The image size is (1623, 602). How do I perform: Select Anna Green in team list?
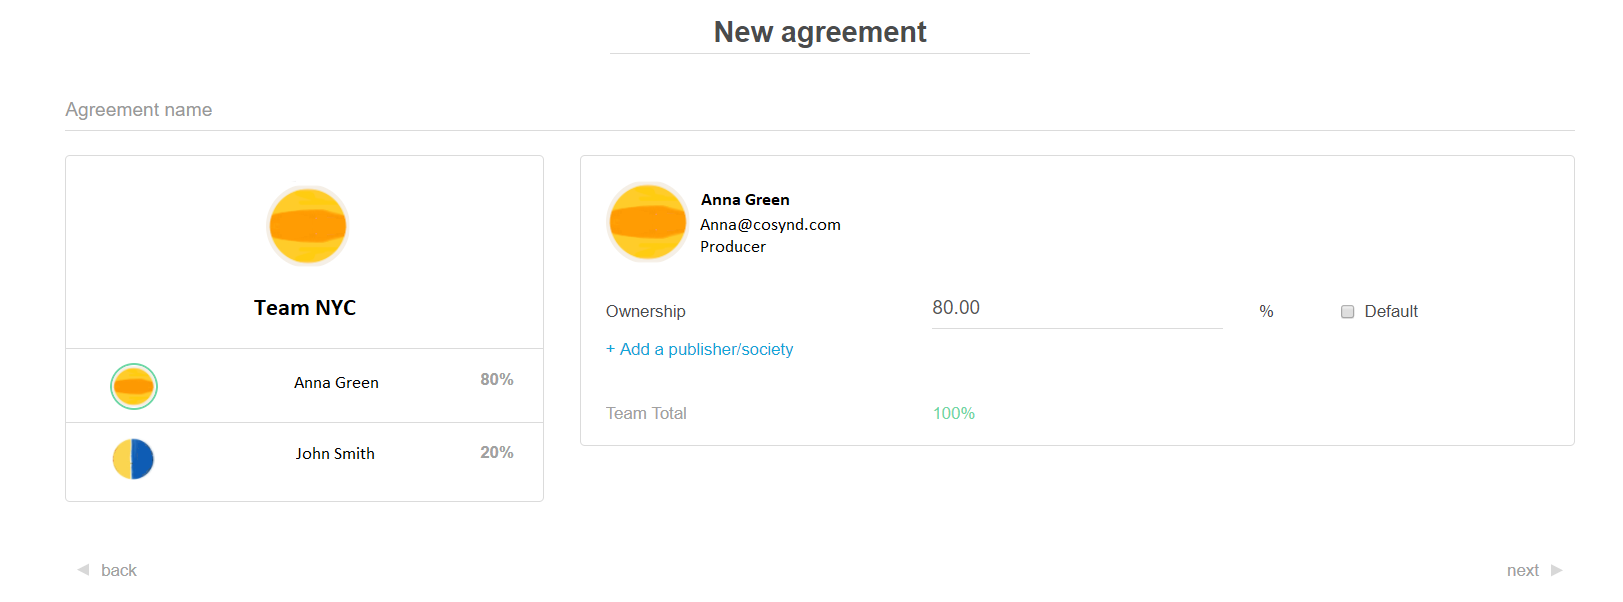[336, 383]
